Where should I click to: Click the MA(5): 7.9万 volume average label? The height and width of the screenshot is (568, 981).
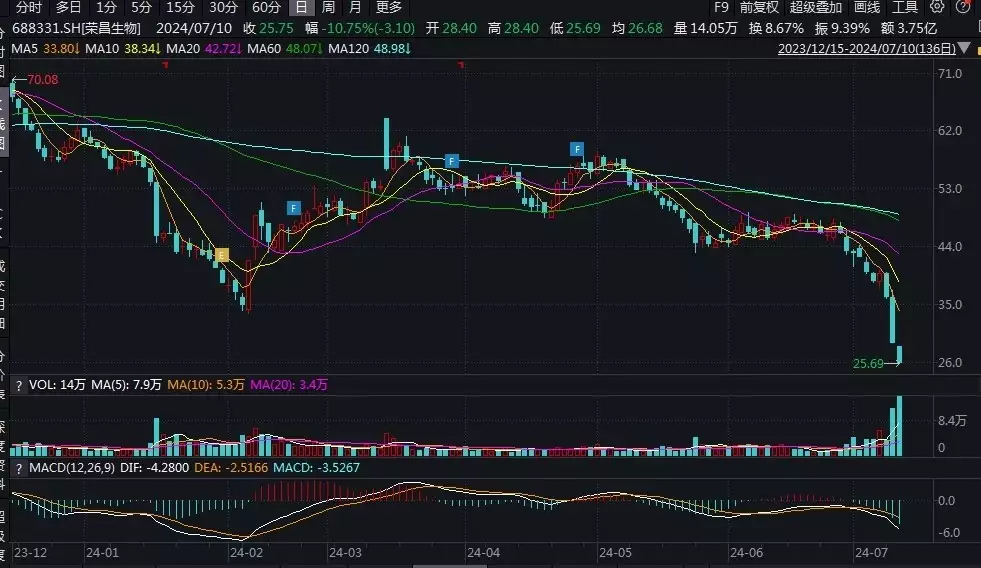[x=126, y=385]
